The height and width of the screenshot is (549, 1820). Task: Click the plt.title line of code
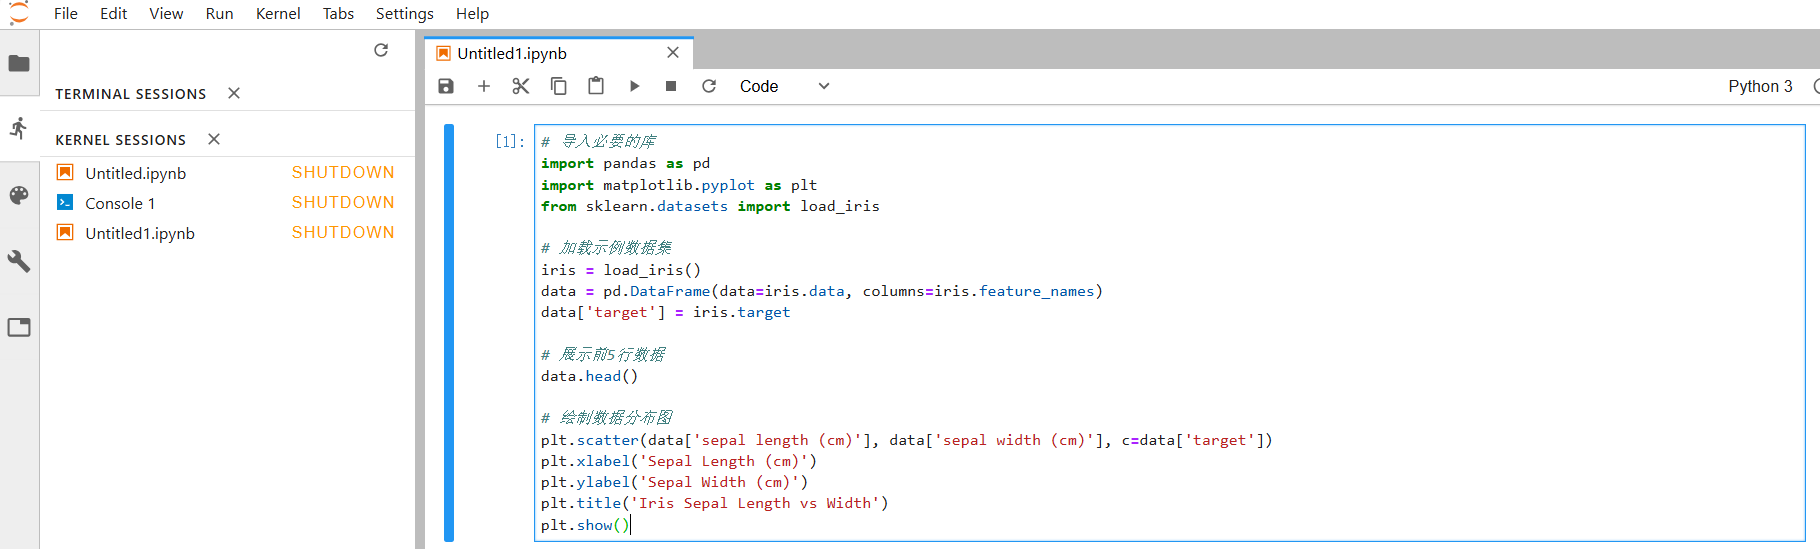714,503
